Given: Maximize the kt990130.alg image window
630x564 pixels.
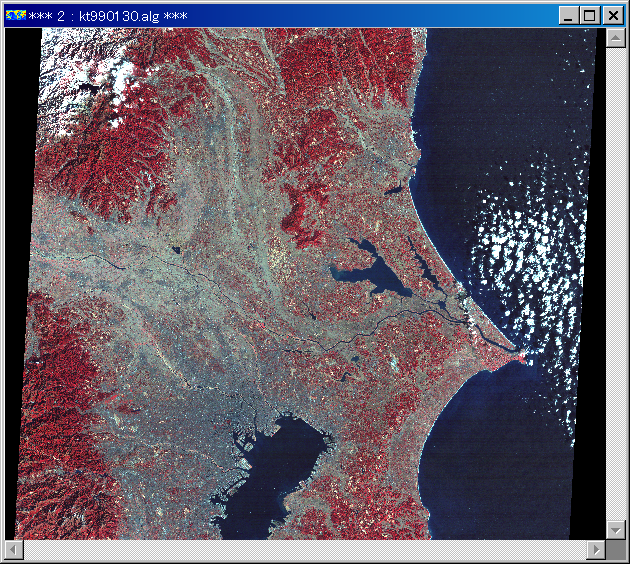Looking at the screenshot, I should click(x=589, y=16).
